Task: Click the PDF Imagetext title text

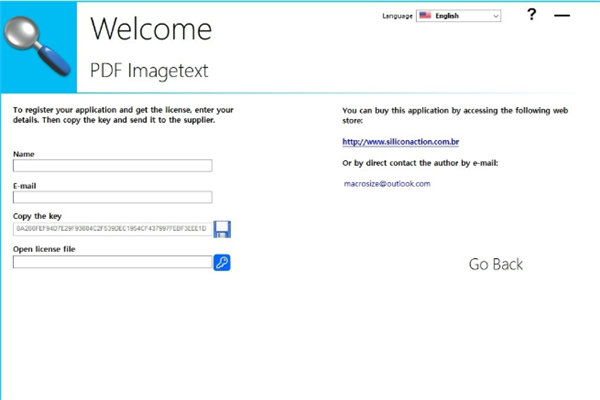Action: point(149,70)
